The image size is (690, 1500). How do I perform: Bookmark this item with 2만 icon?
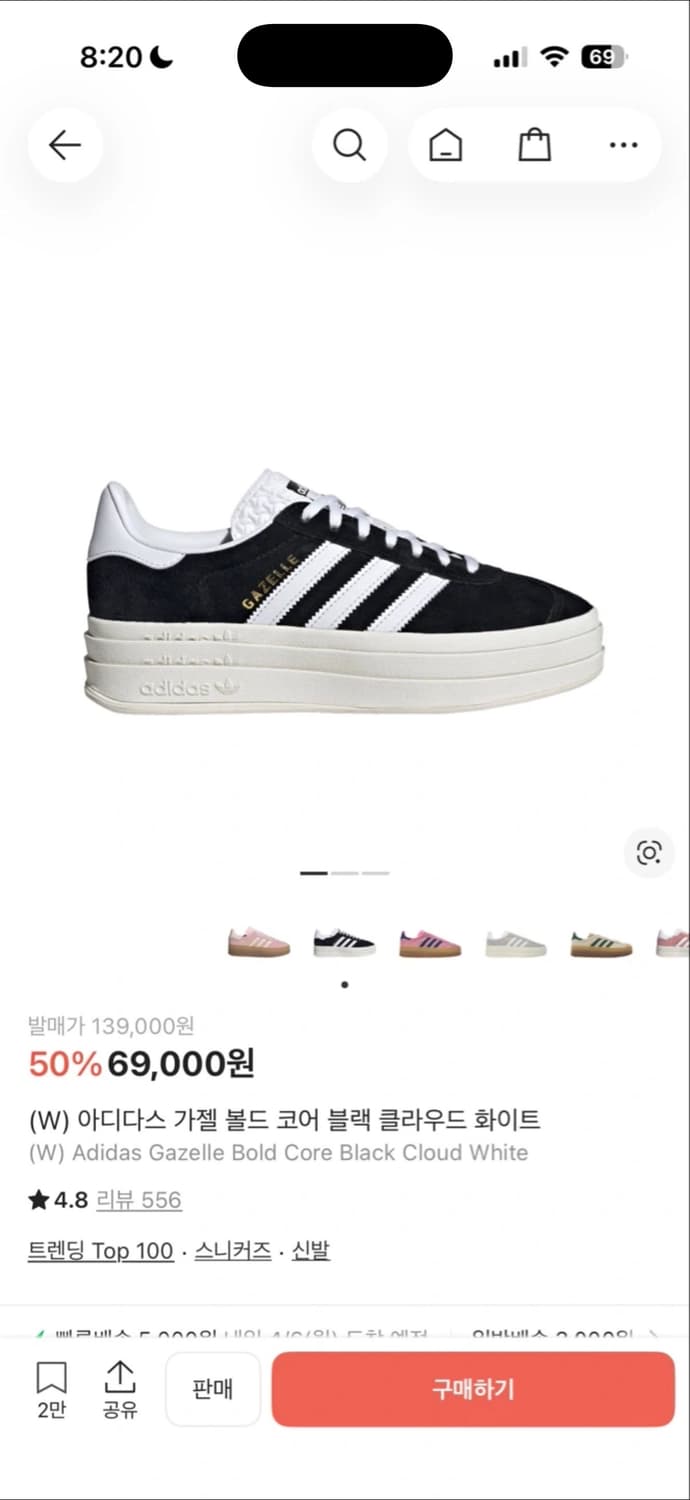pos(51,1389)
